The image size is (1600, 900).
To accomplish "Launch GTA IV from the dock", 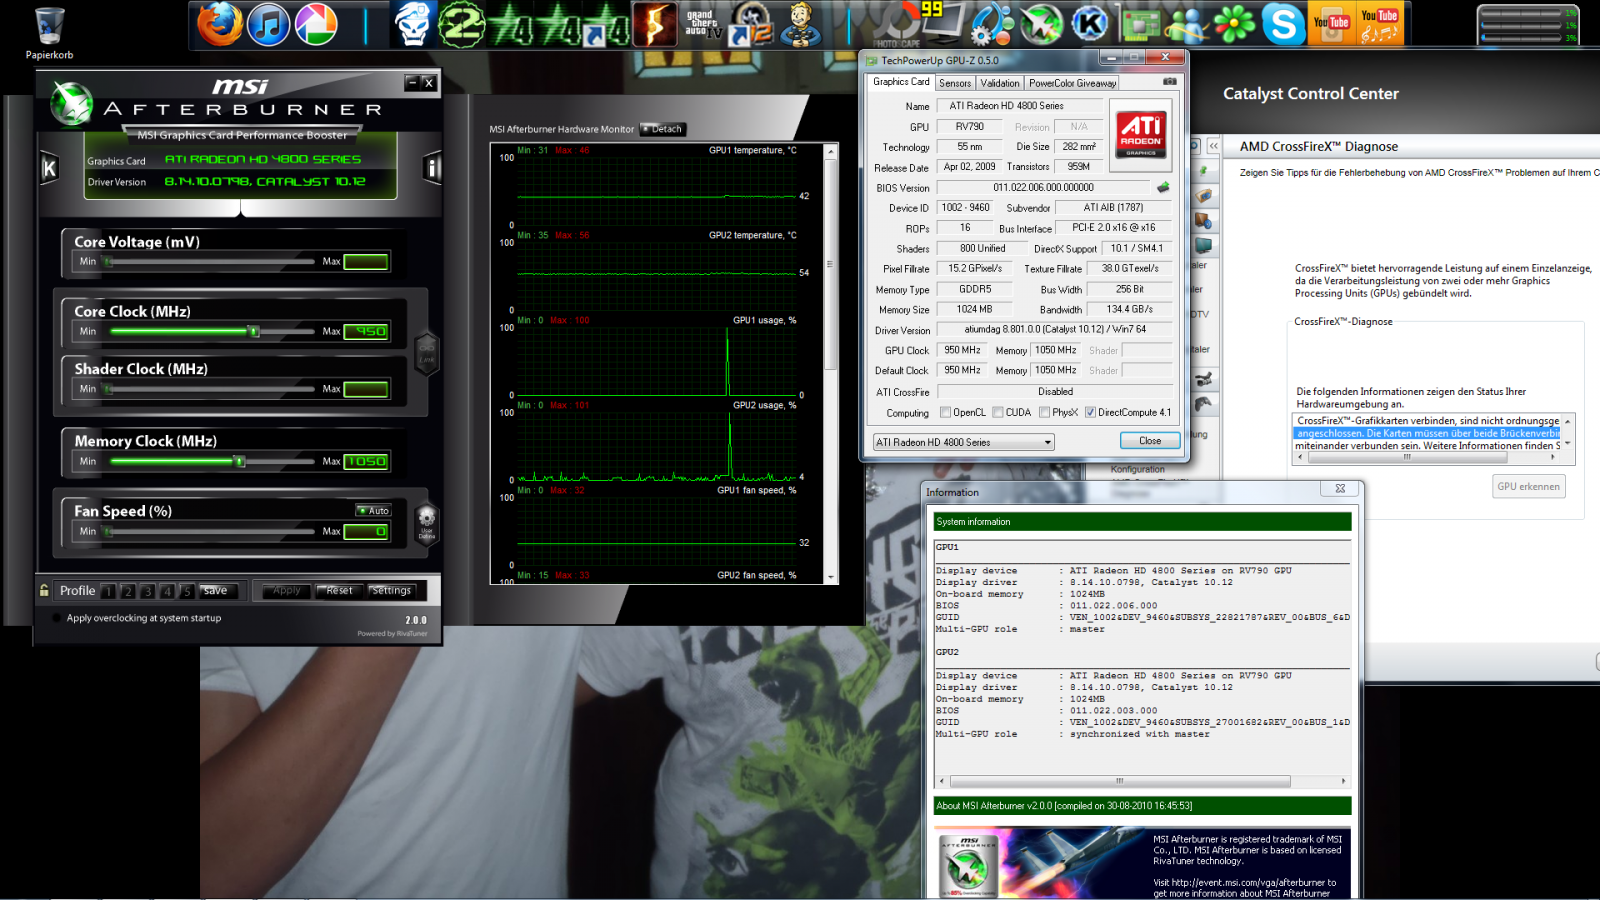I will point(703,24).
